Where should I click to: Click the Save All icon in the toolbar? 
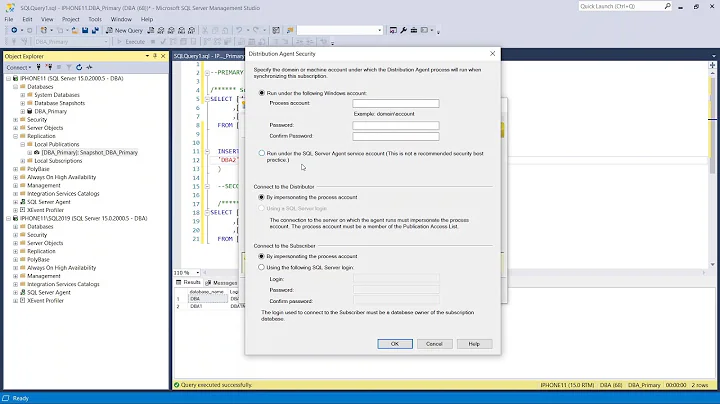click(x=95, y=30)
